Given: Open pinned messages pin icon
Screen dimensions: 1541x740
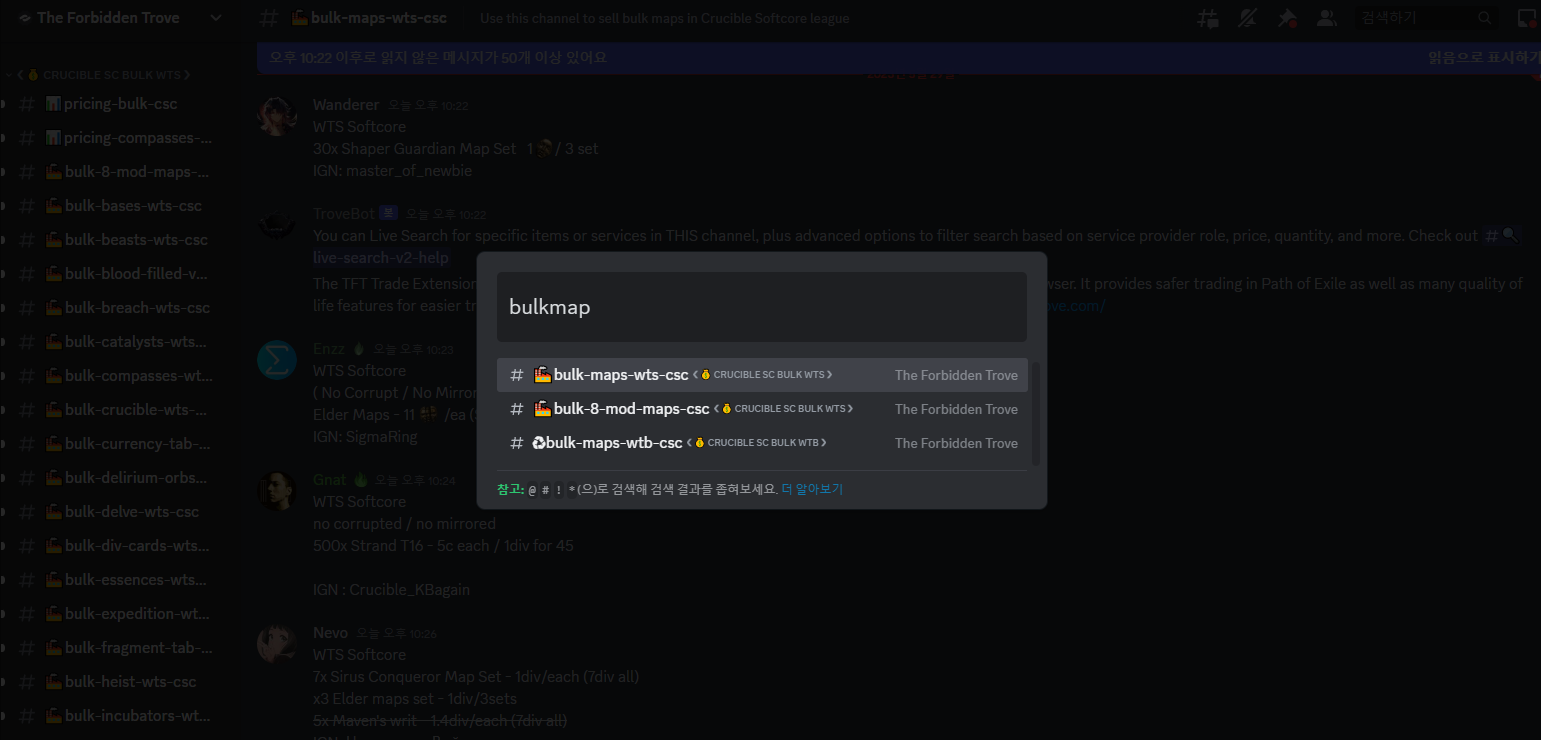Looking at the screenshot, I should tap(1287, 18).
